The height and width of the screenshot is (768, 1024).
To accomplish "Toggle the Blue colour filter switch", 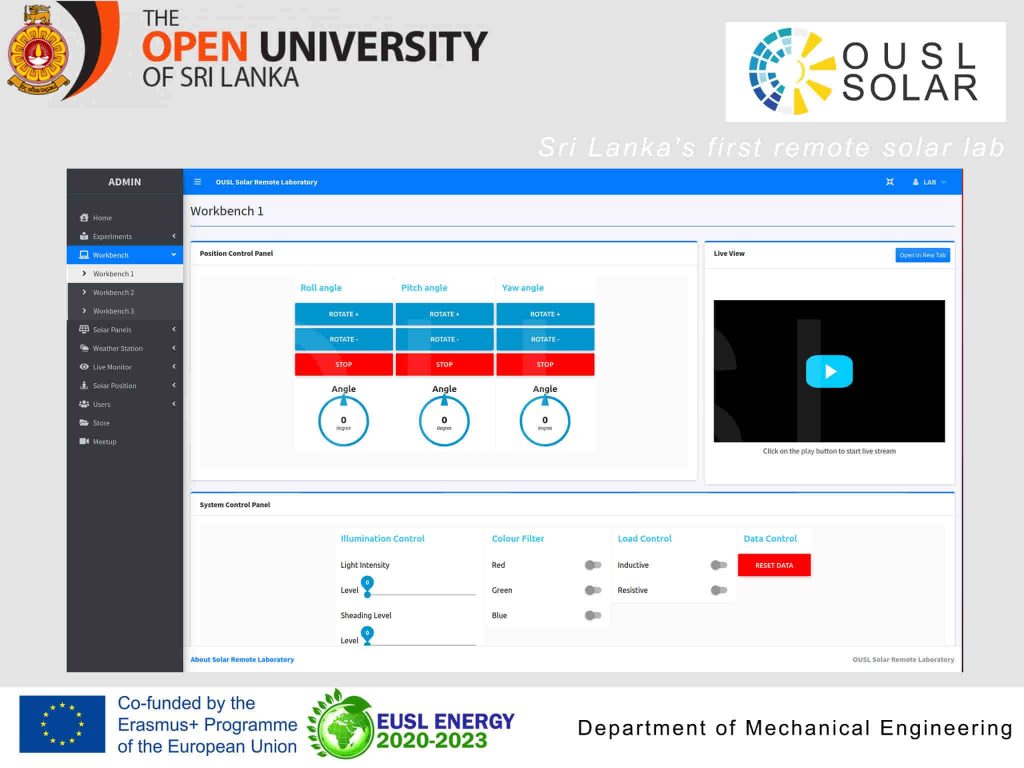I will (x=592, y=615).
